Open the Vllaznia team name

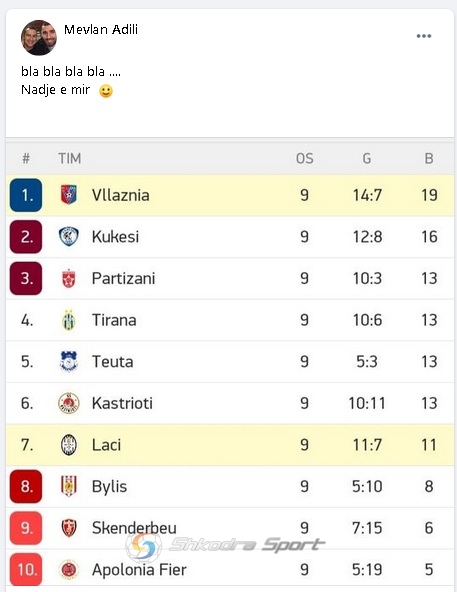click(120, 195)
